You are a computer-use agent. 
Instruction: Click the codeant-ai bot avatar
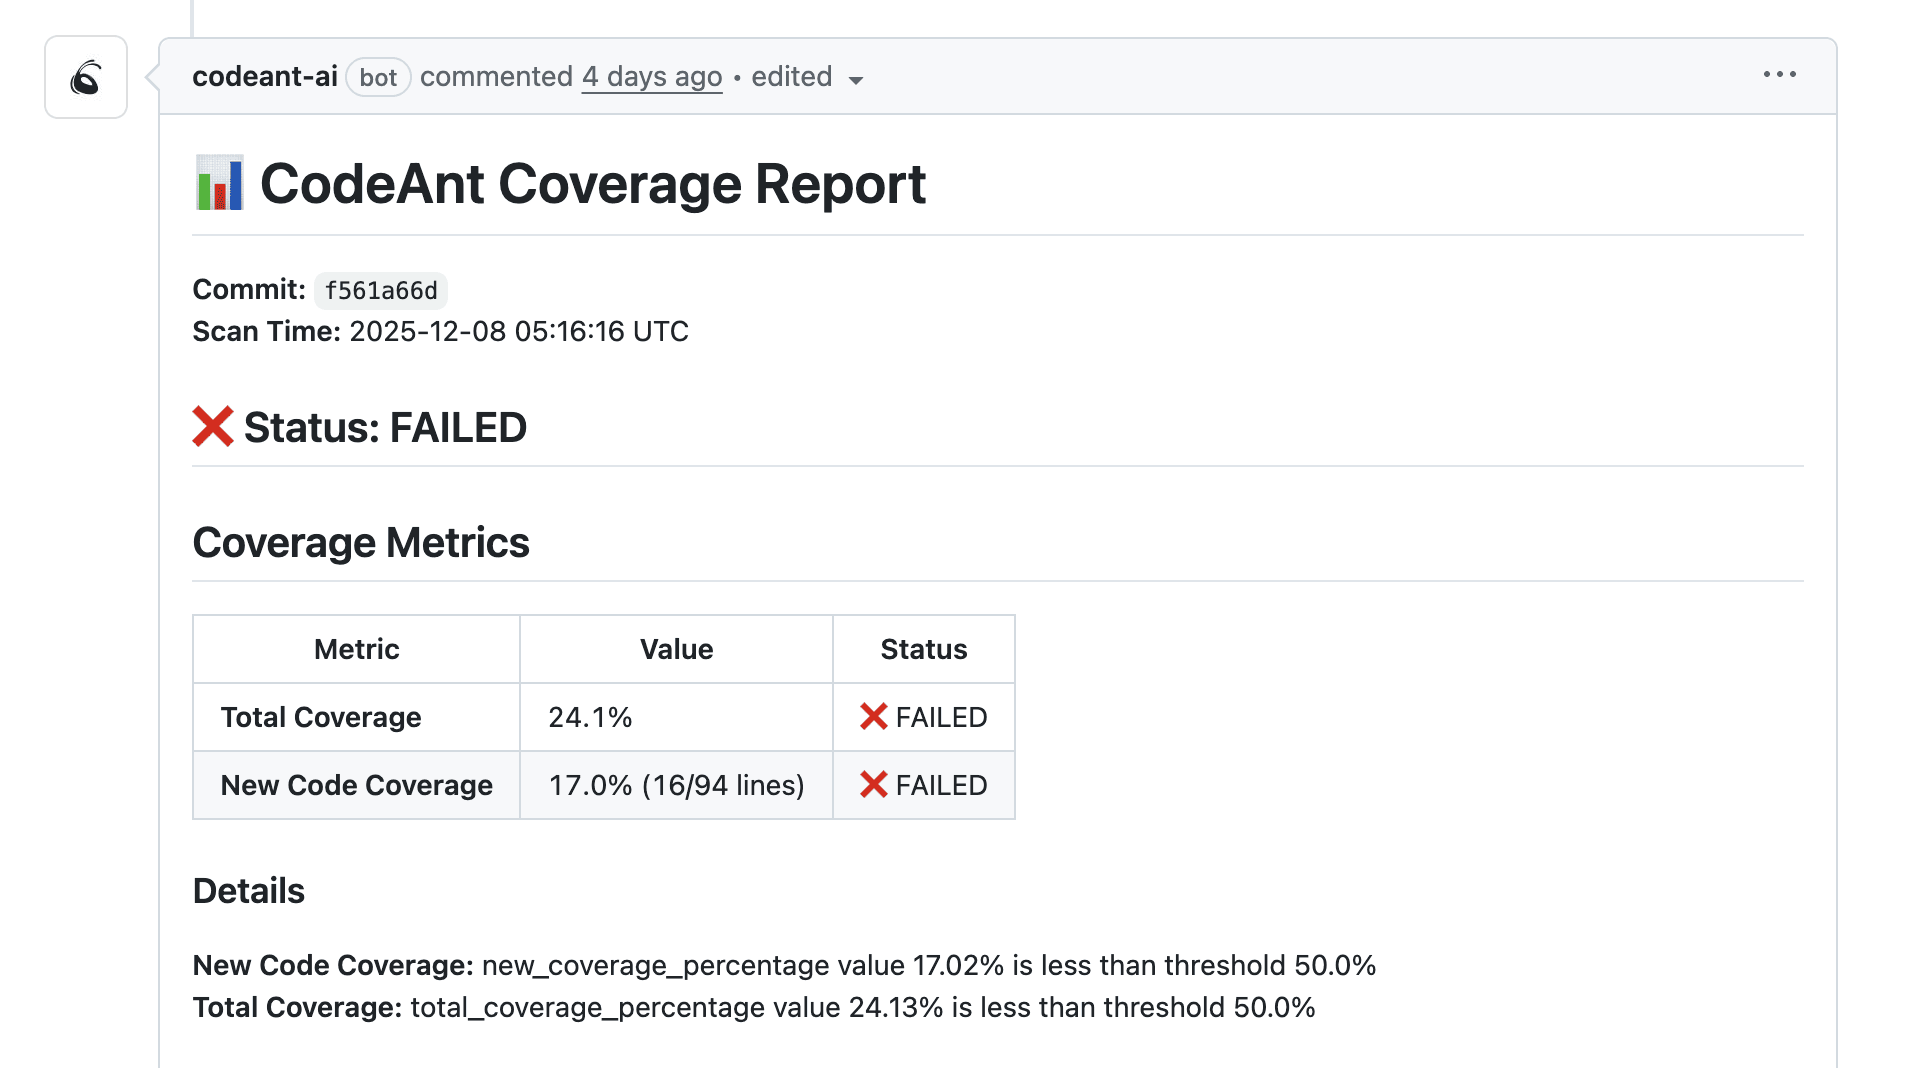(x=85, y=77)
